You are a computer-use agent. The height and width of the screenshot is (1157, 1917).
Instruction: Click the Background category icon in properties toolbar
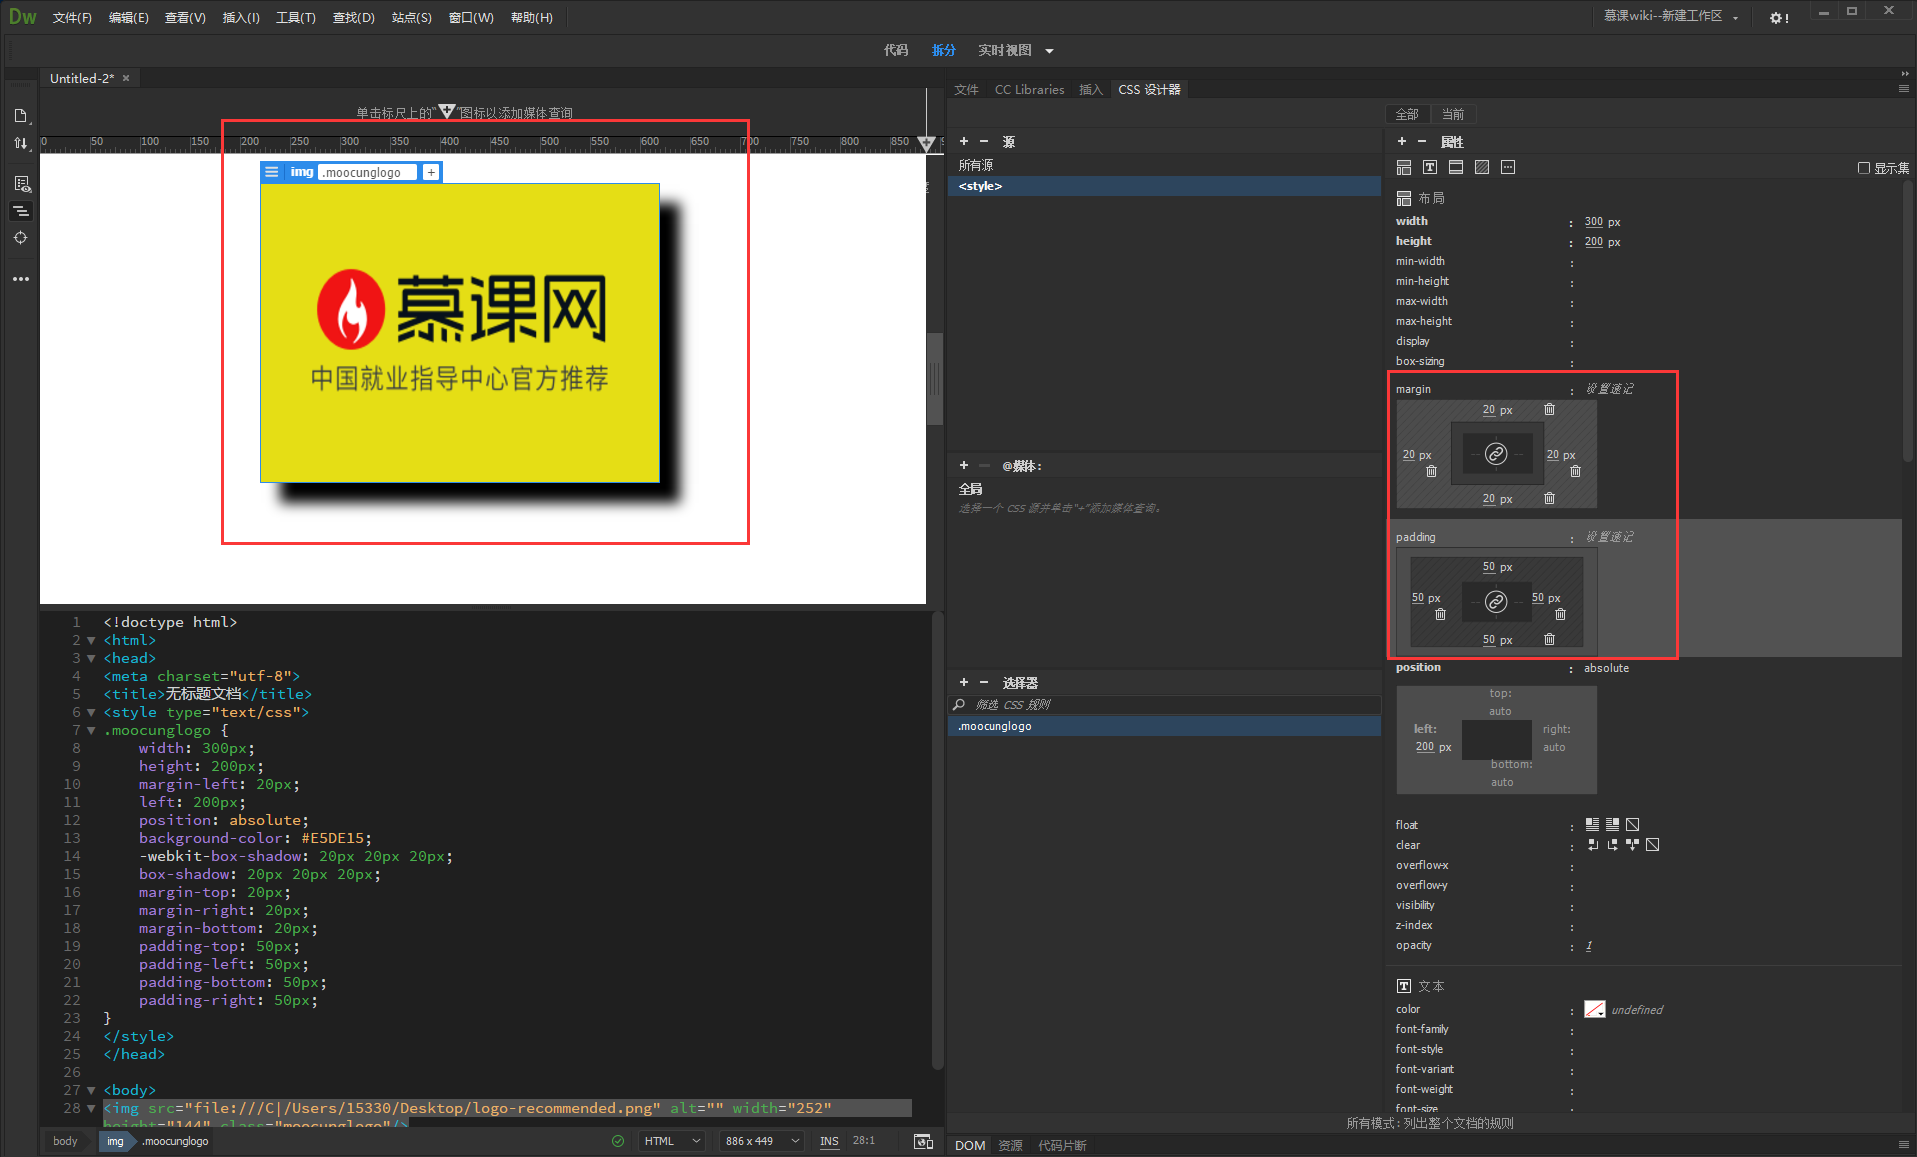(x=1482, y=167)
